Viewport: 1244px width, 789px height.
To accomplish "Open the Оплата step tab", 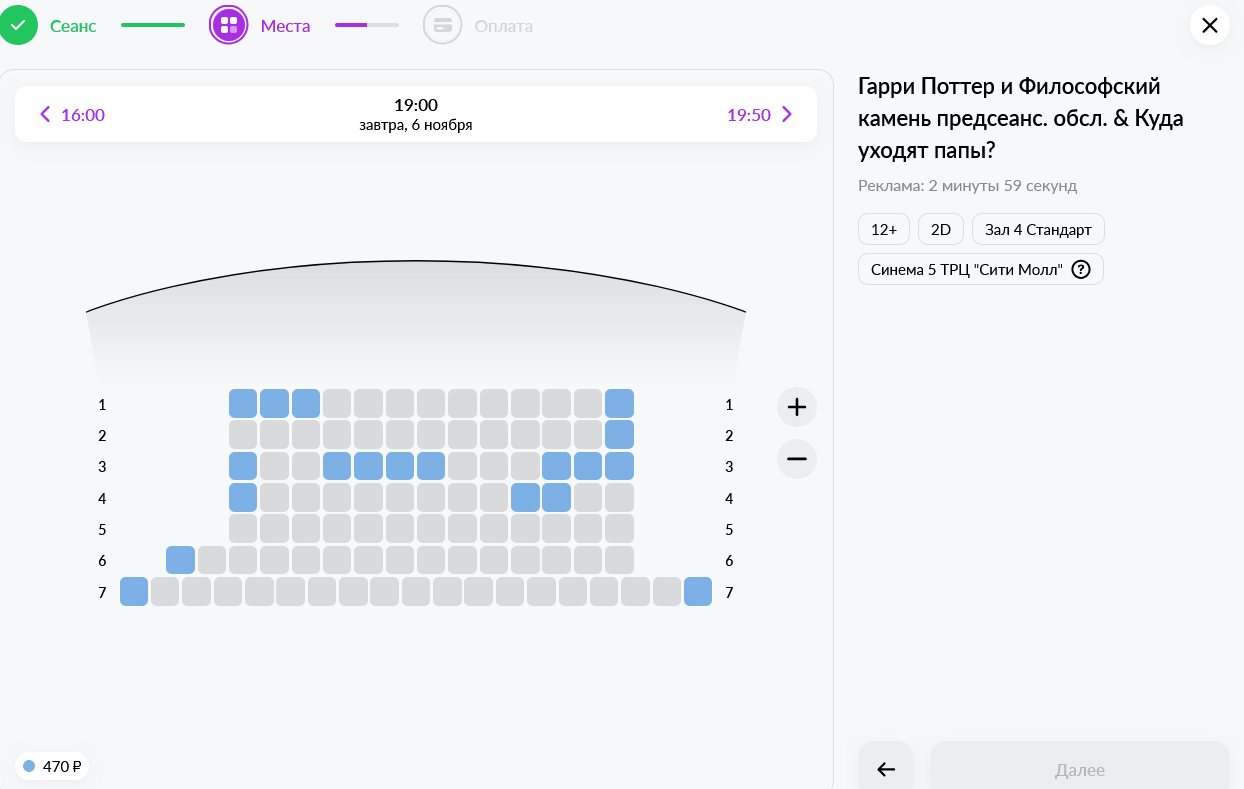I will [x=503, y=26].
